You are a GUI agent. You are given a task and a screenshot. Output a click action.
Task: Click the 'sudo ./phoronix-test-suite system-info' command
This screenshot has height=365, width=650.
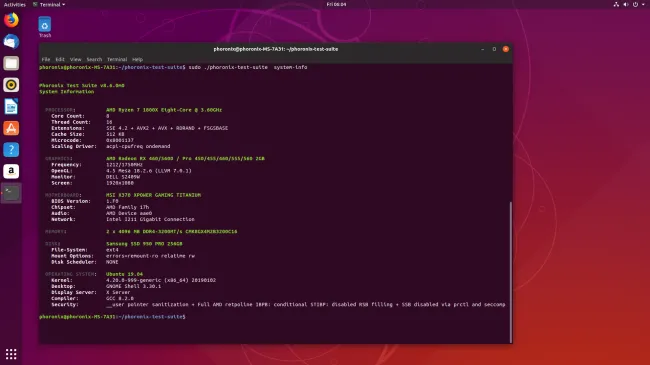(x=248, y=67)
